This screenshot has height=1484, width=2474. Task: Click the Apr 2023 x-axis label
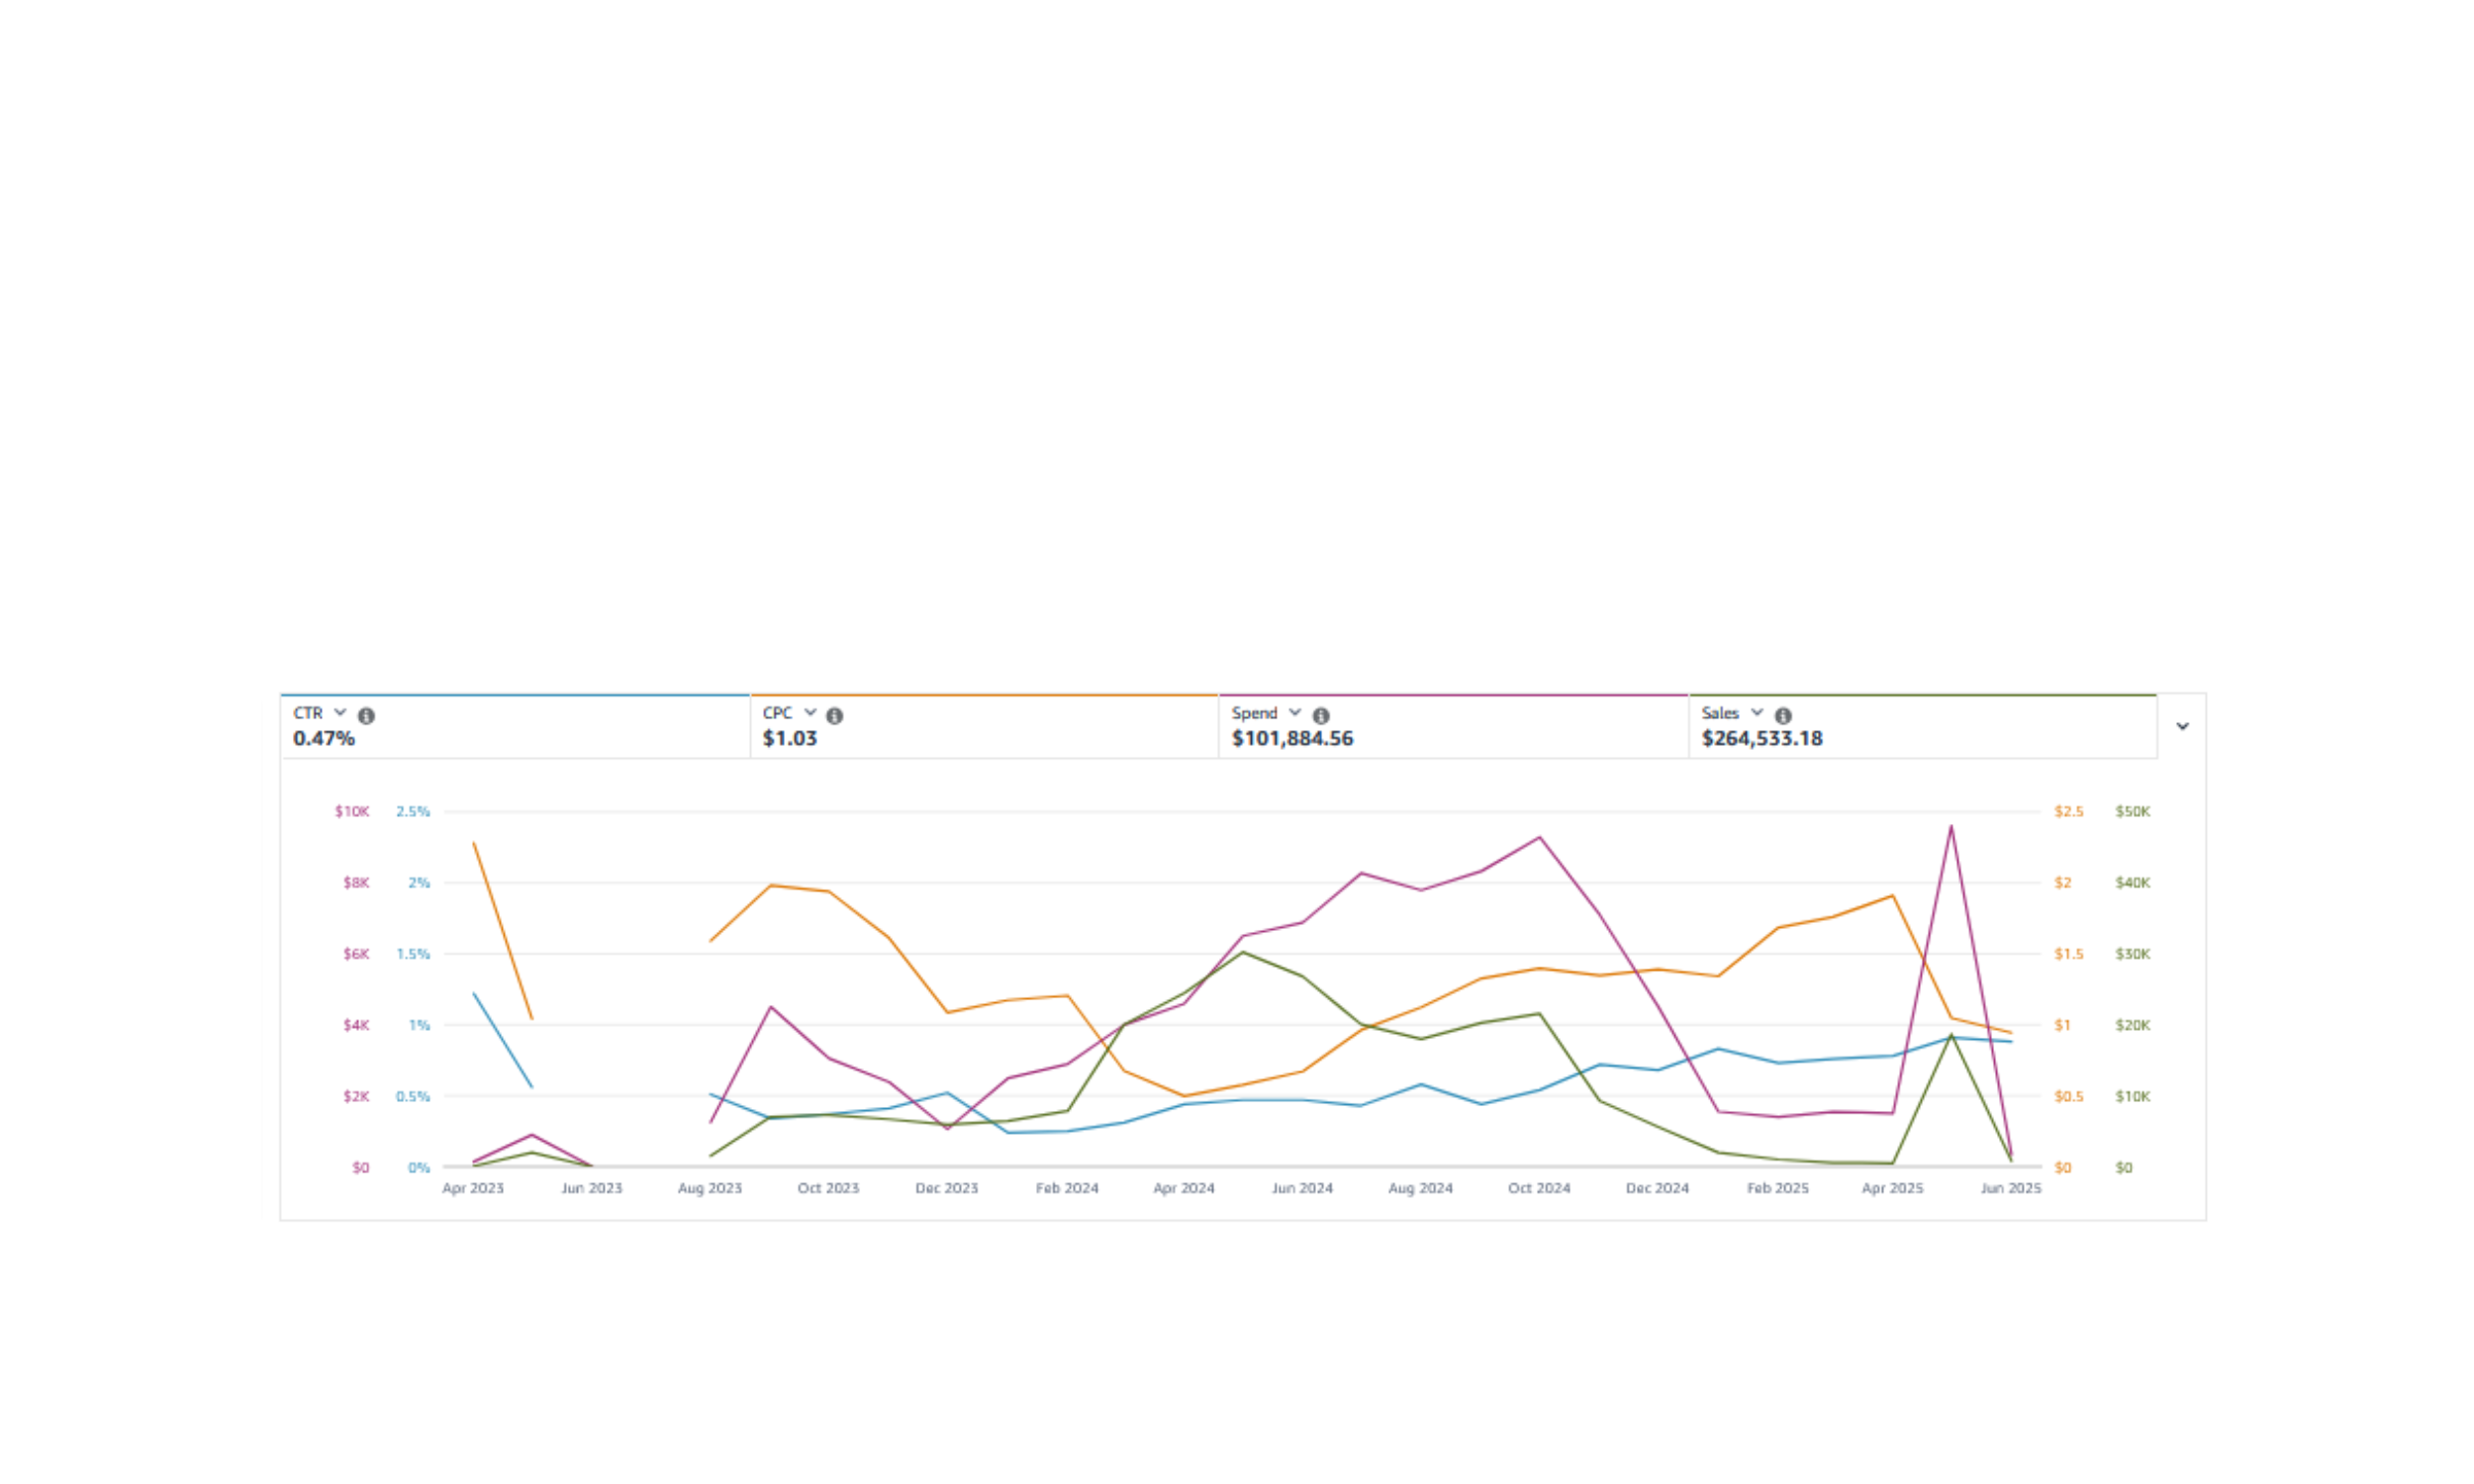[472, 1188]
